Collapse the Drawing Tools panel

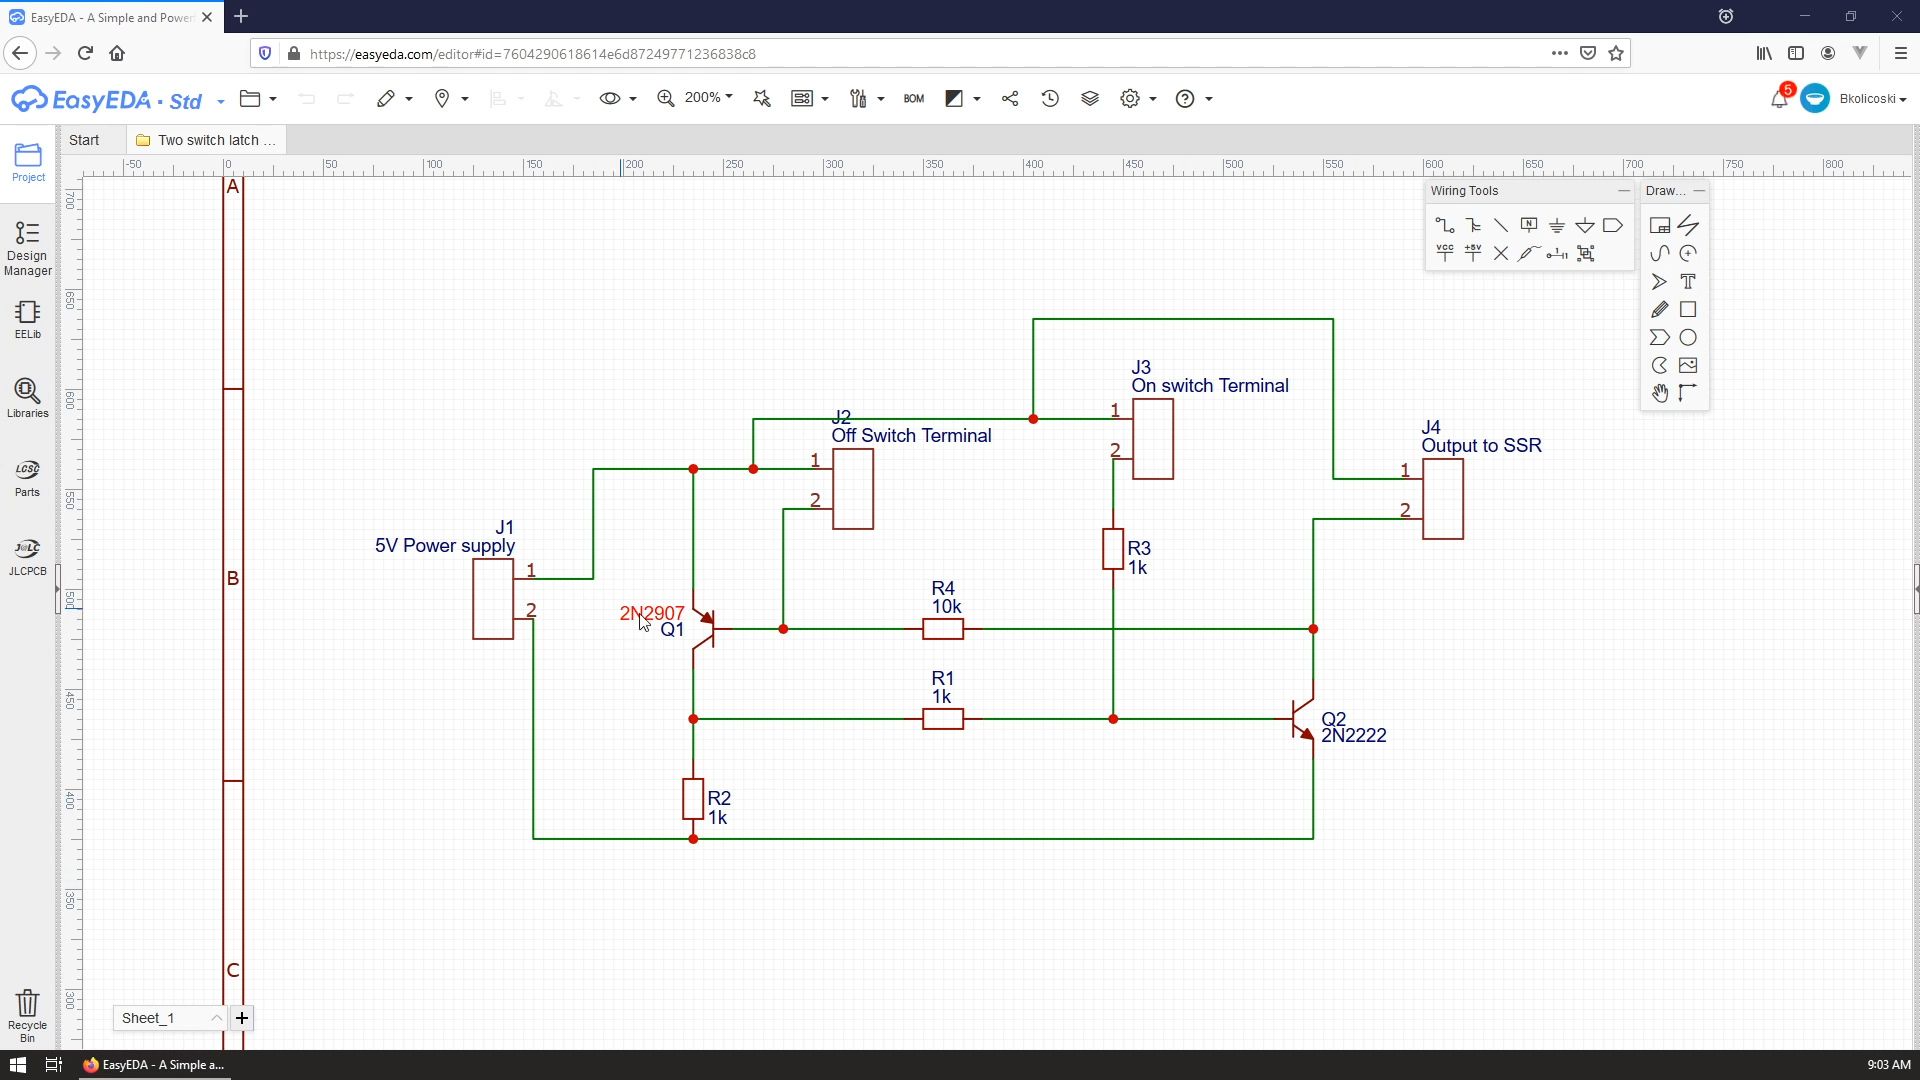coord(1699,190)
